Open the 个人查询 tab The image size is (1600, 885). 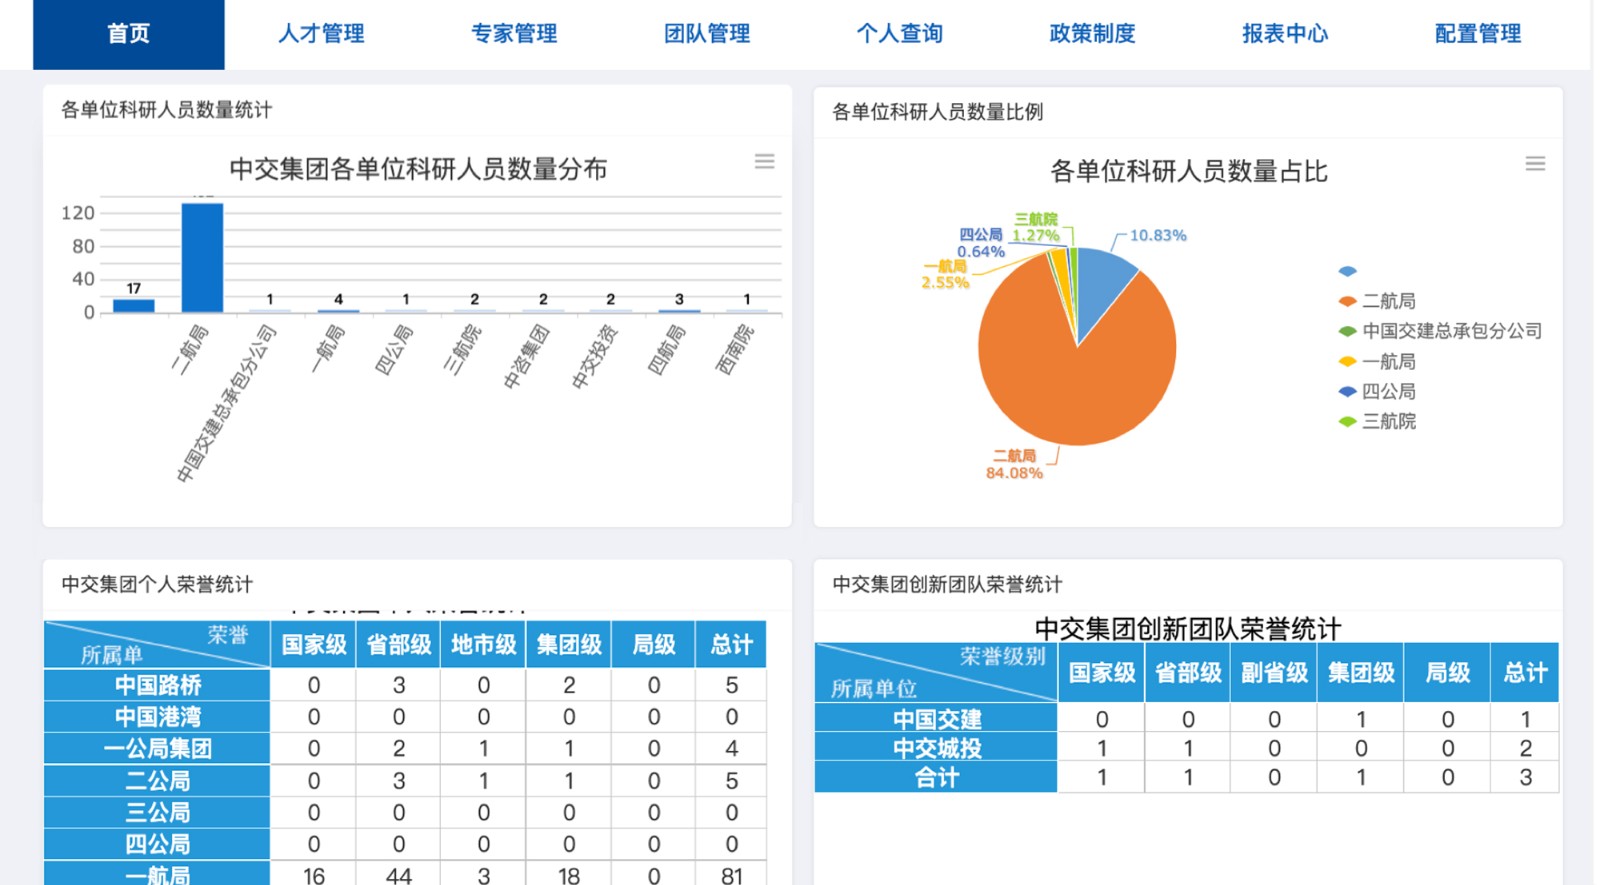[900, 34]
